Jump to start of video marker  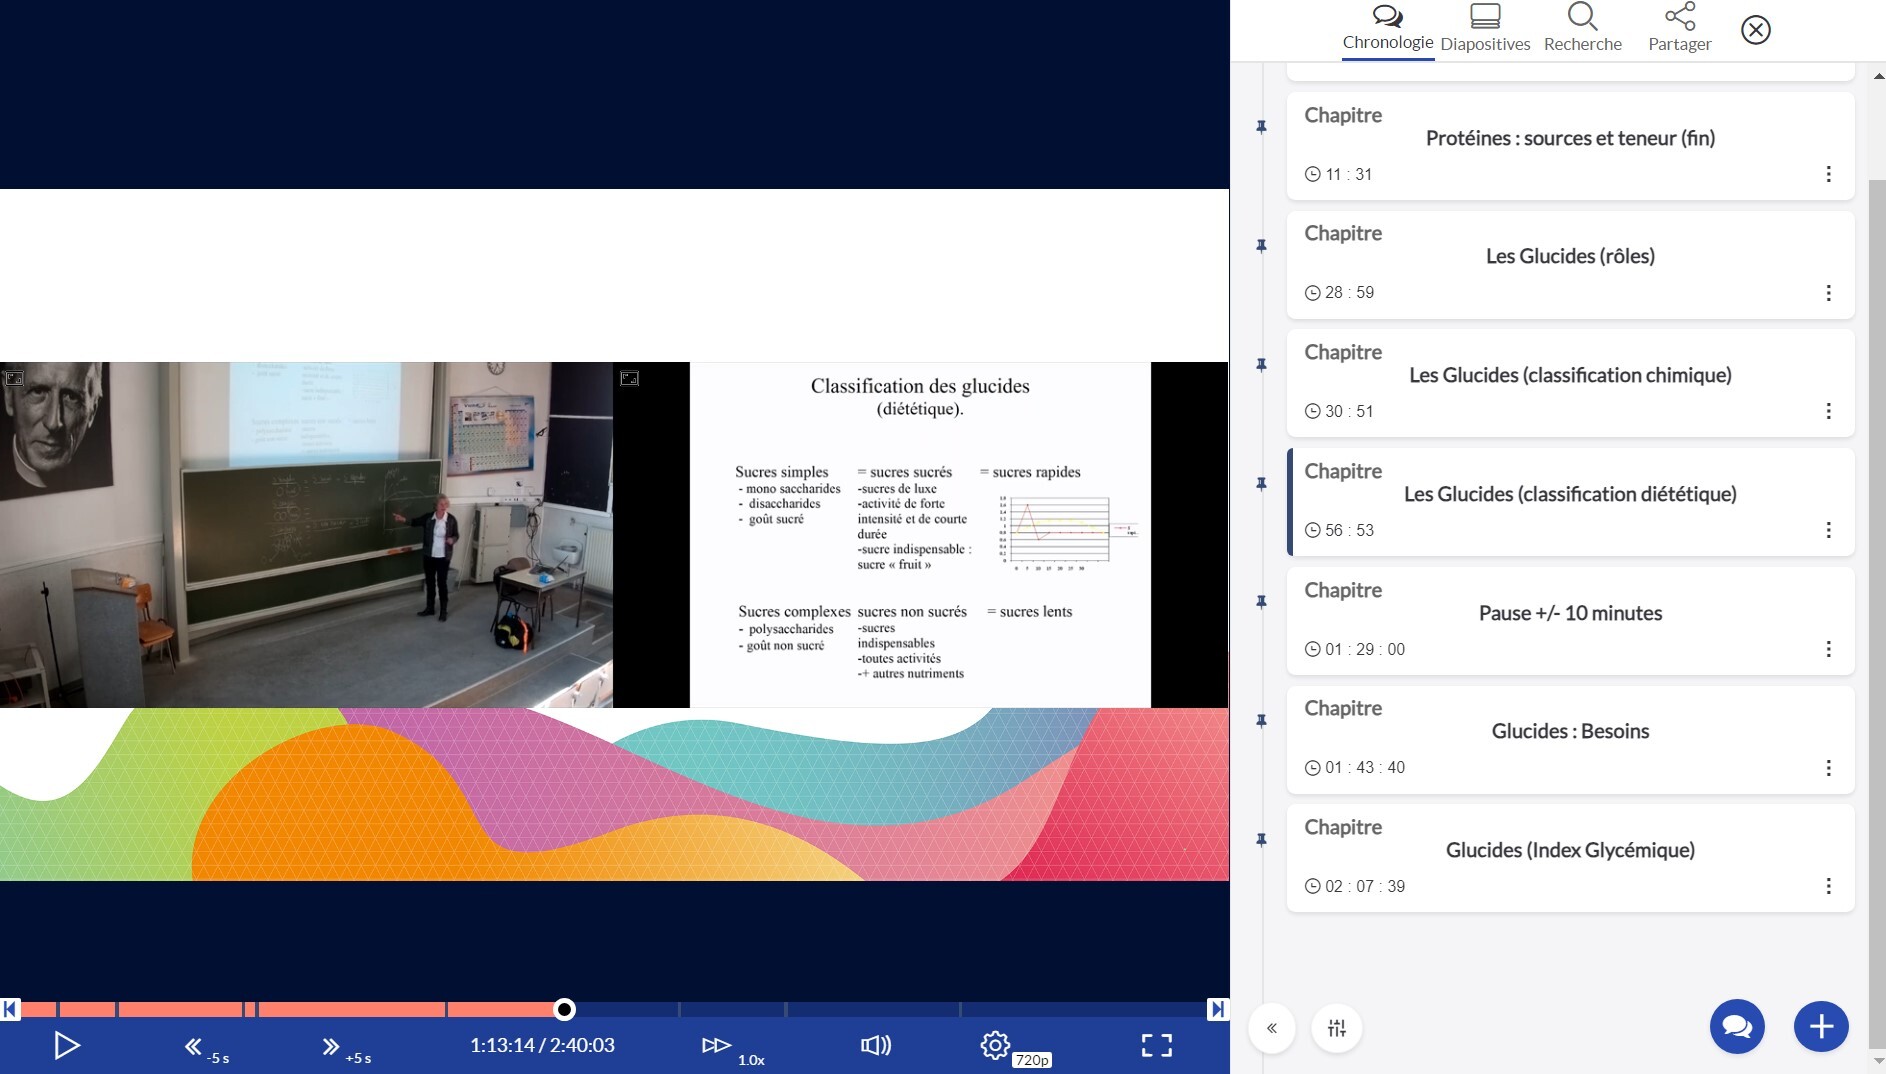[x=10, y=1009]
